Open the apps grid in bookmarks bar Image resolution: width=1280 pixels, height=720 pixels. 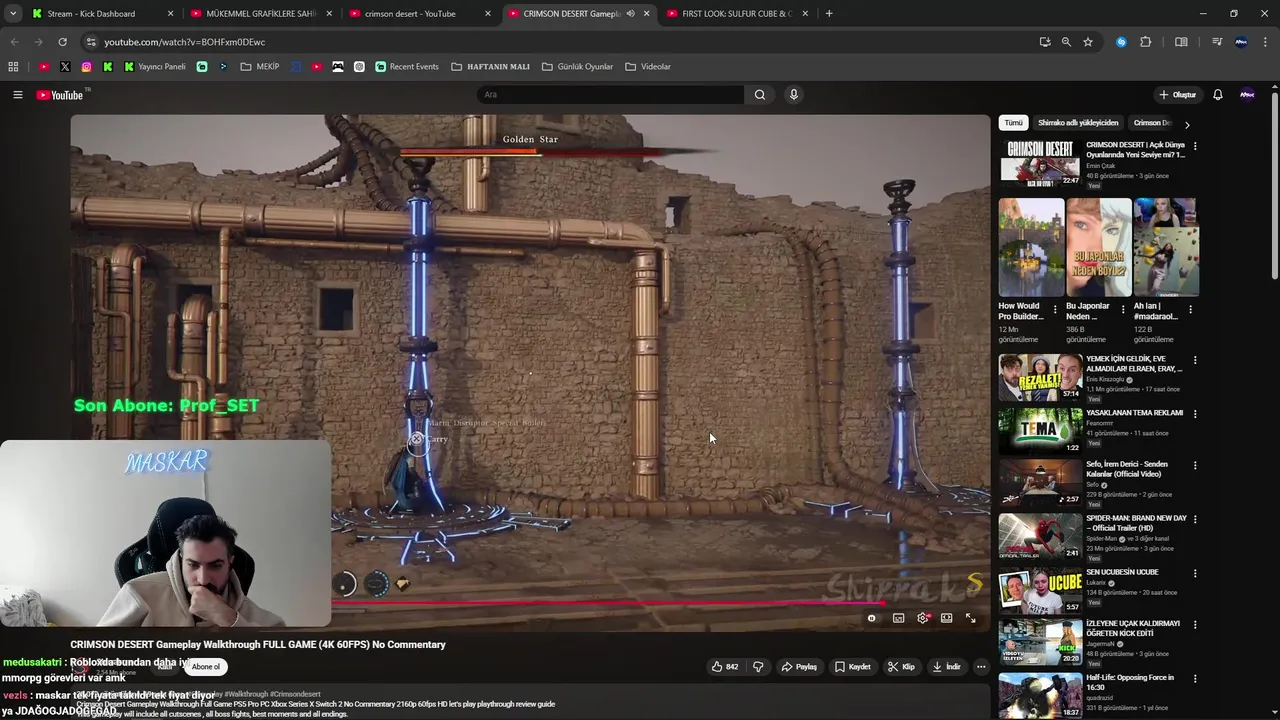[x=13, y=67]
